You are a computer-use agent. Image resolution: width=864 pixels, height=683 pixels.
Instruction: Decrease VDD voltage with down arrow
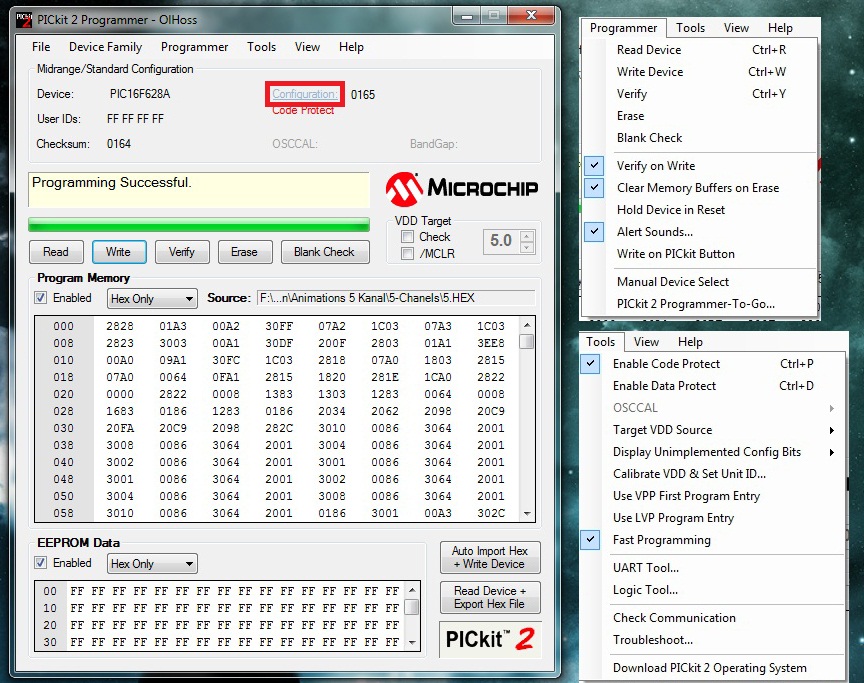tap(527, 247)
